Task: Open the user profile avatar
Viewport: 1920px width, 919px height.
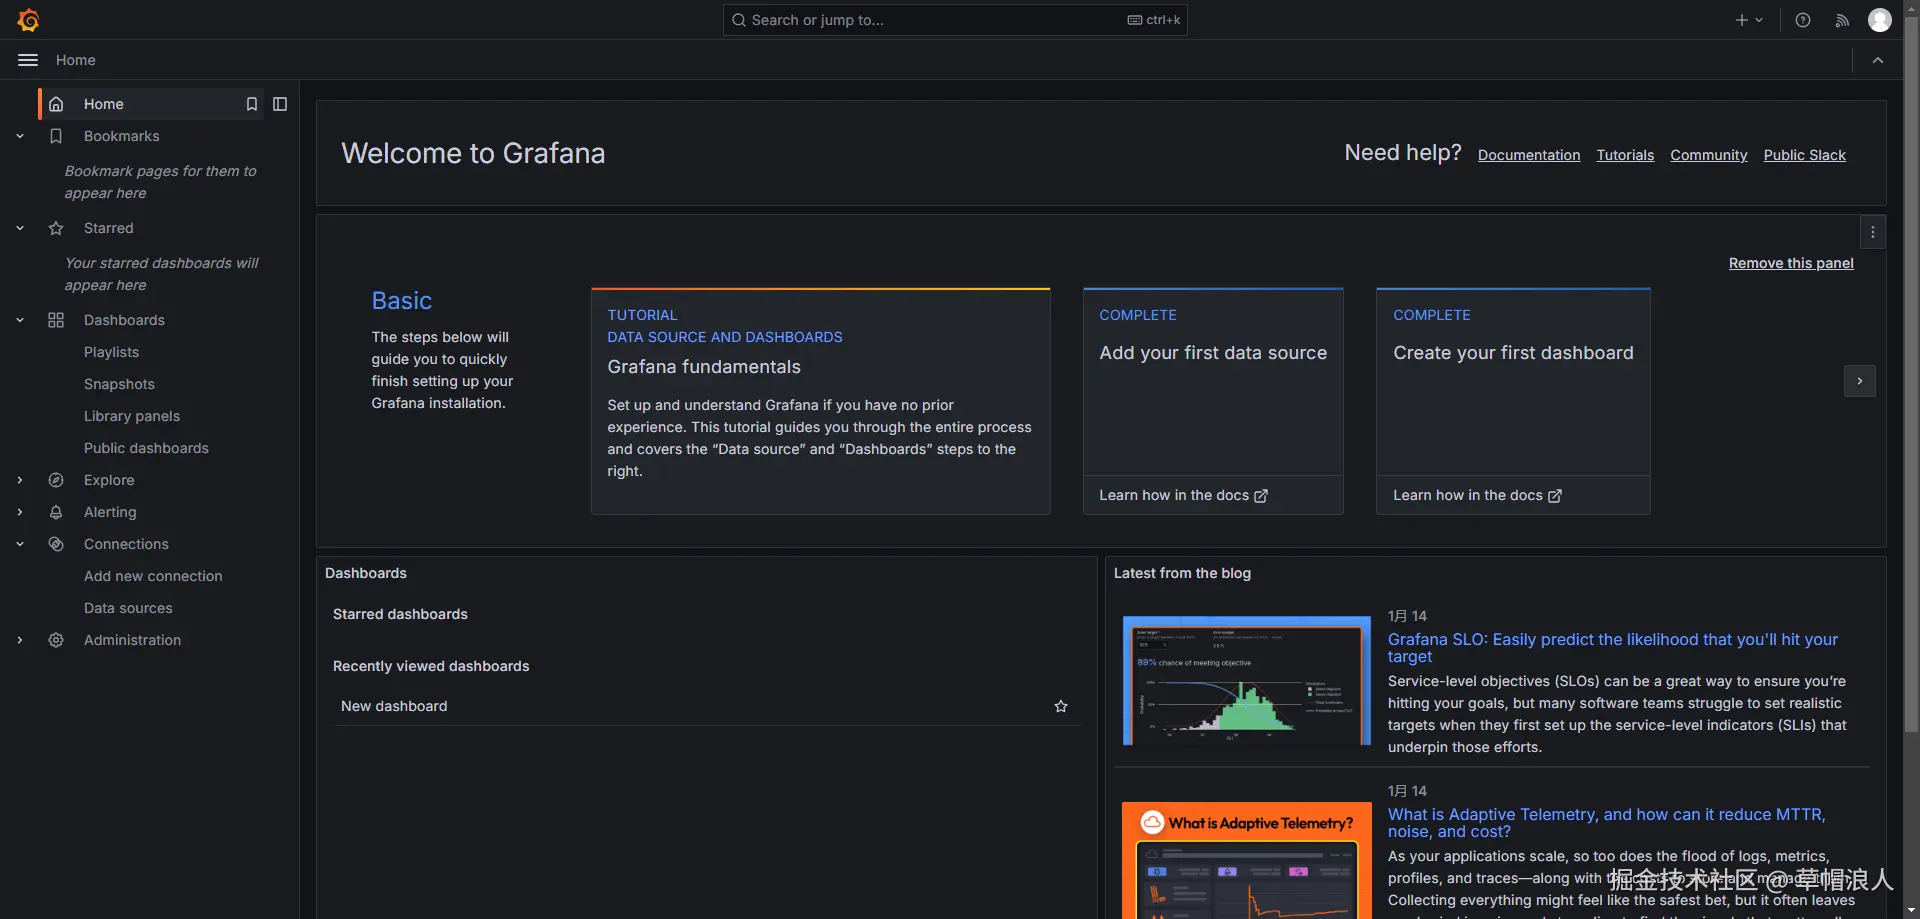Action: coord(1880,20)
